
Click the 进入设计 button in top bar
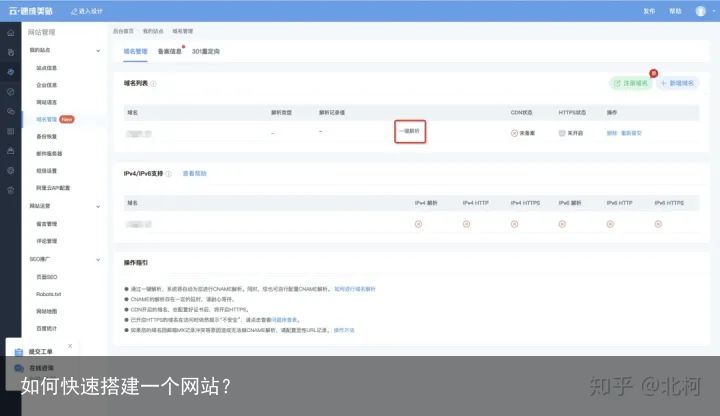(x=87, y=11)
